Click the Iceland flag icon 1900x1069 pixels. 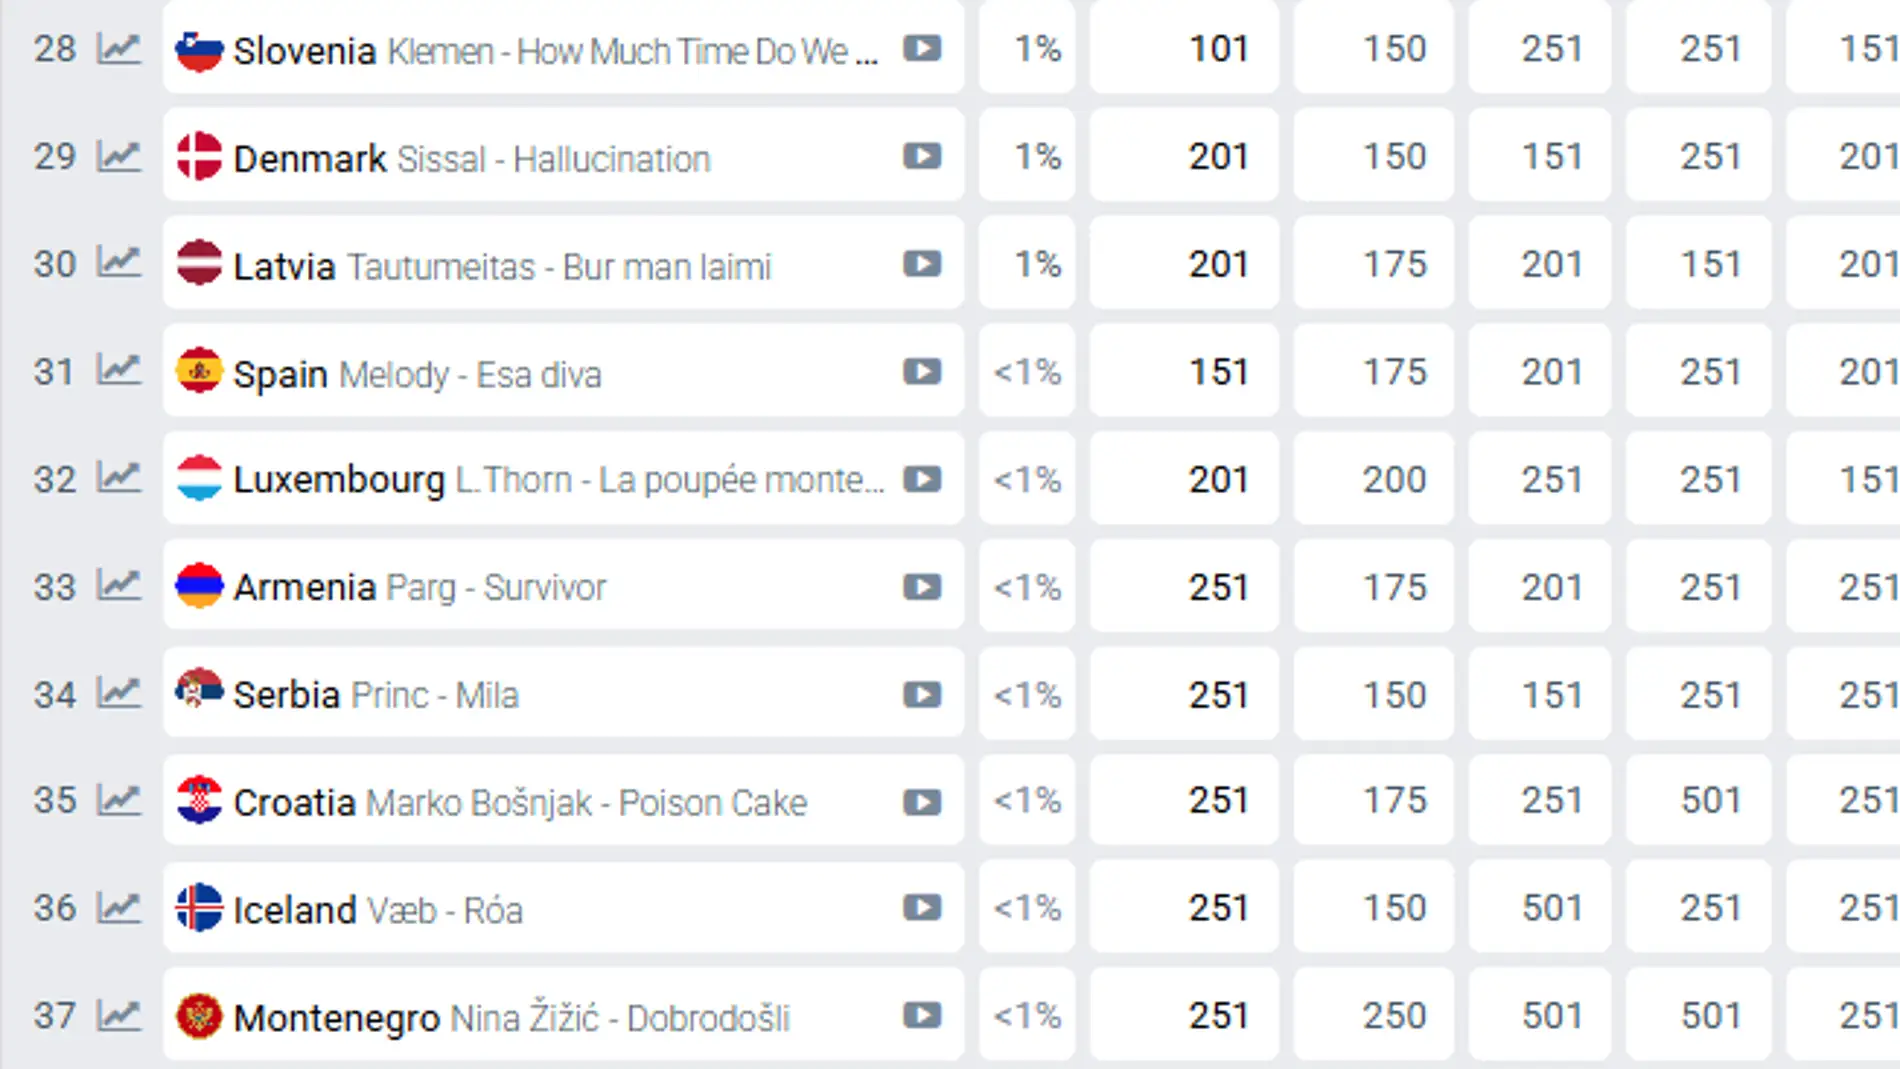pyautogui.click(x=199, y=908)
